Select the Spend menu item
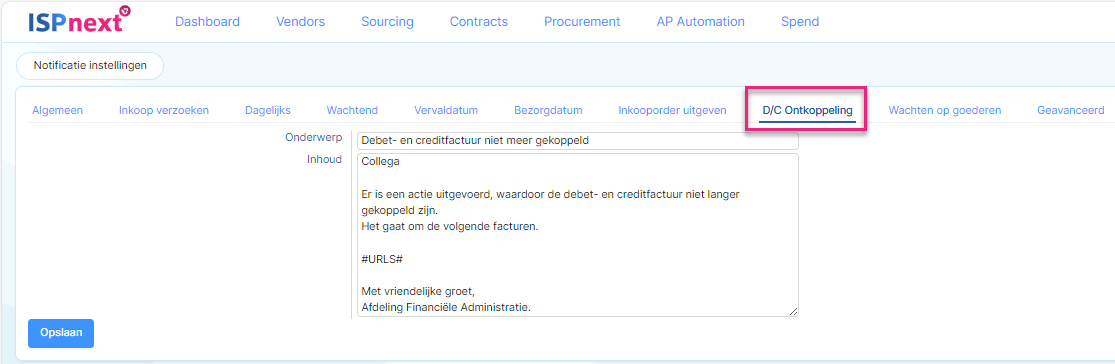1115x364 pixels. pyautogui.click(x=800, y=22)
